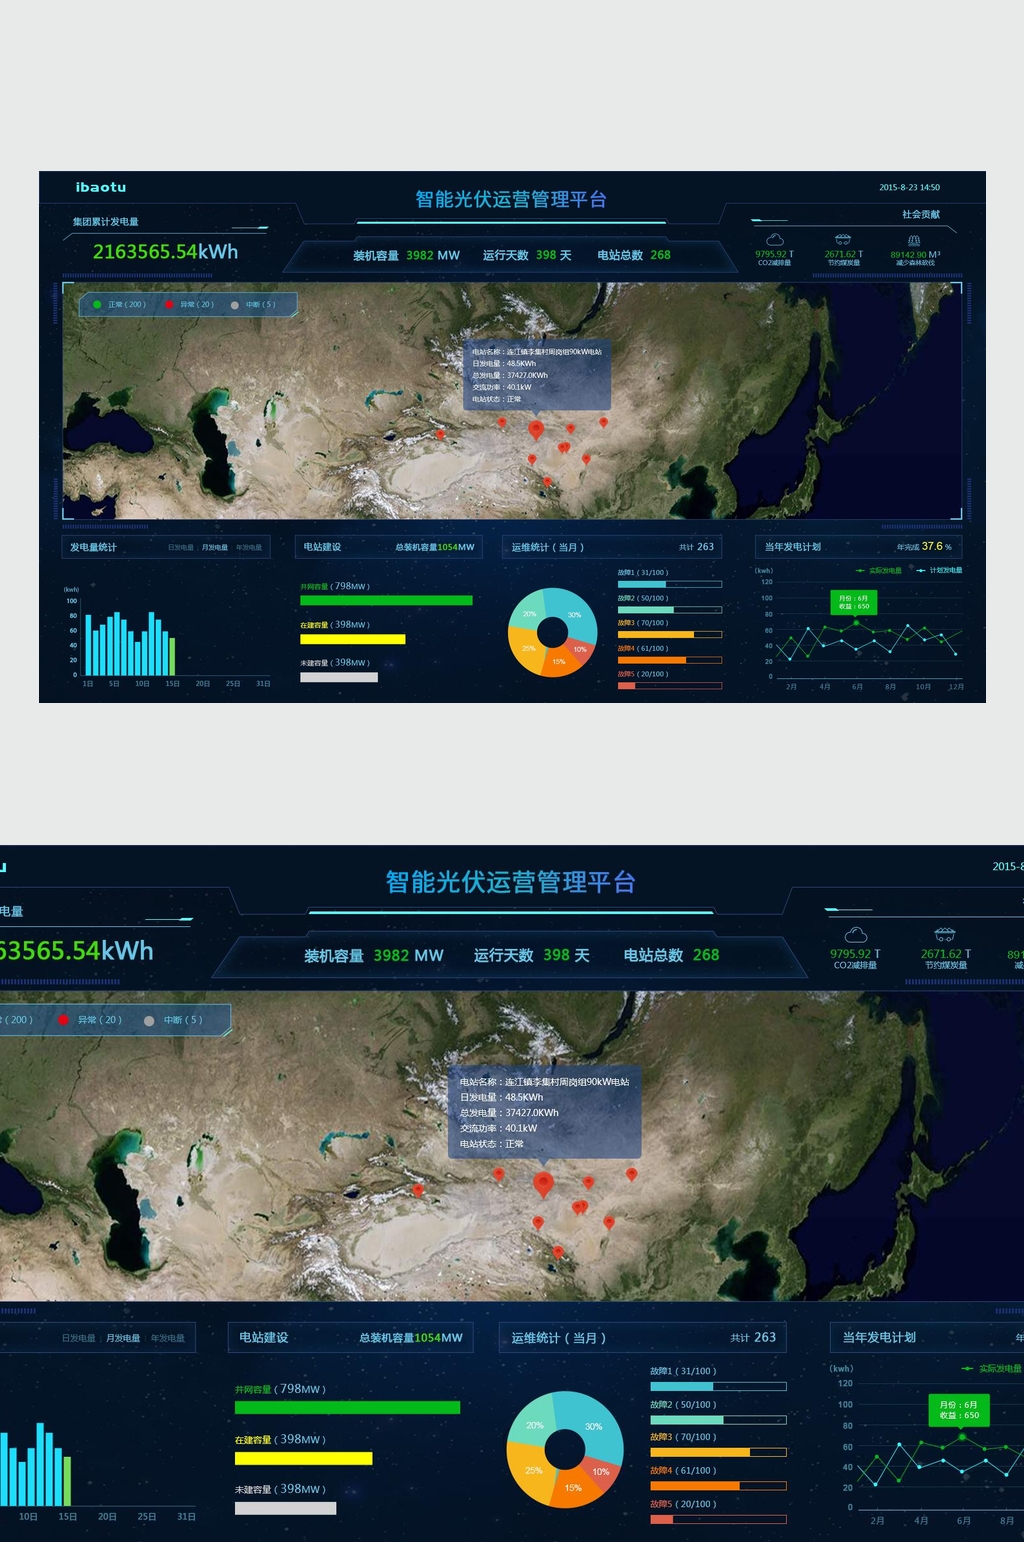
Task: Select the largest map pin in the enlarged dashboard
Action: point(544,1185)
